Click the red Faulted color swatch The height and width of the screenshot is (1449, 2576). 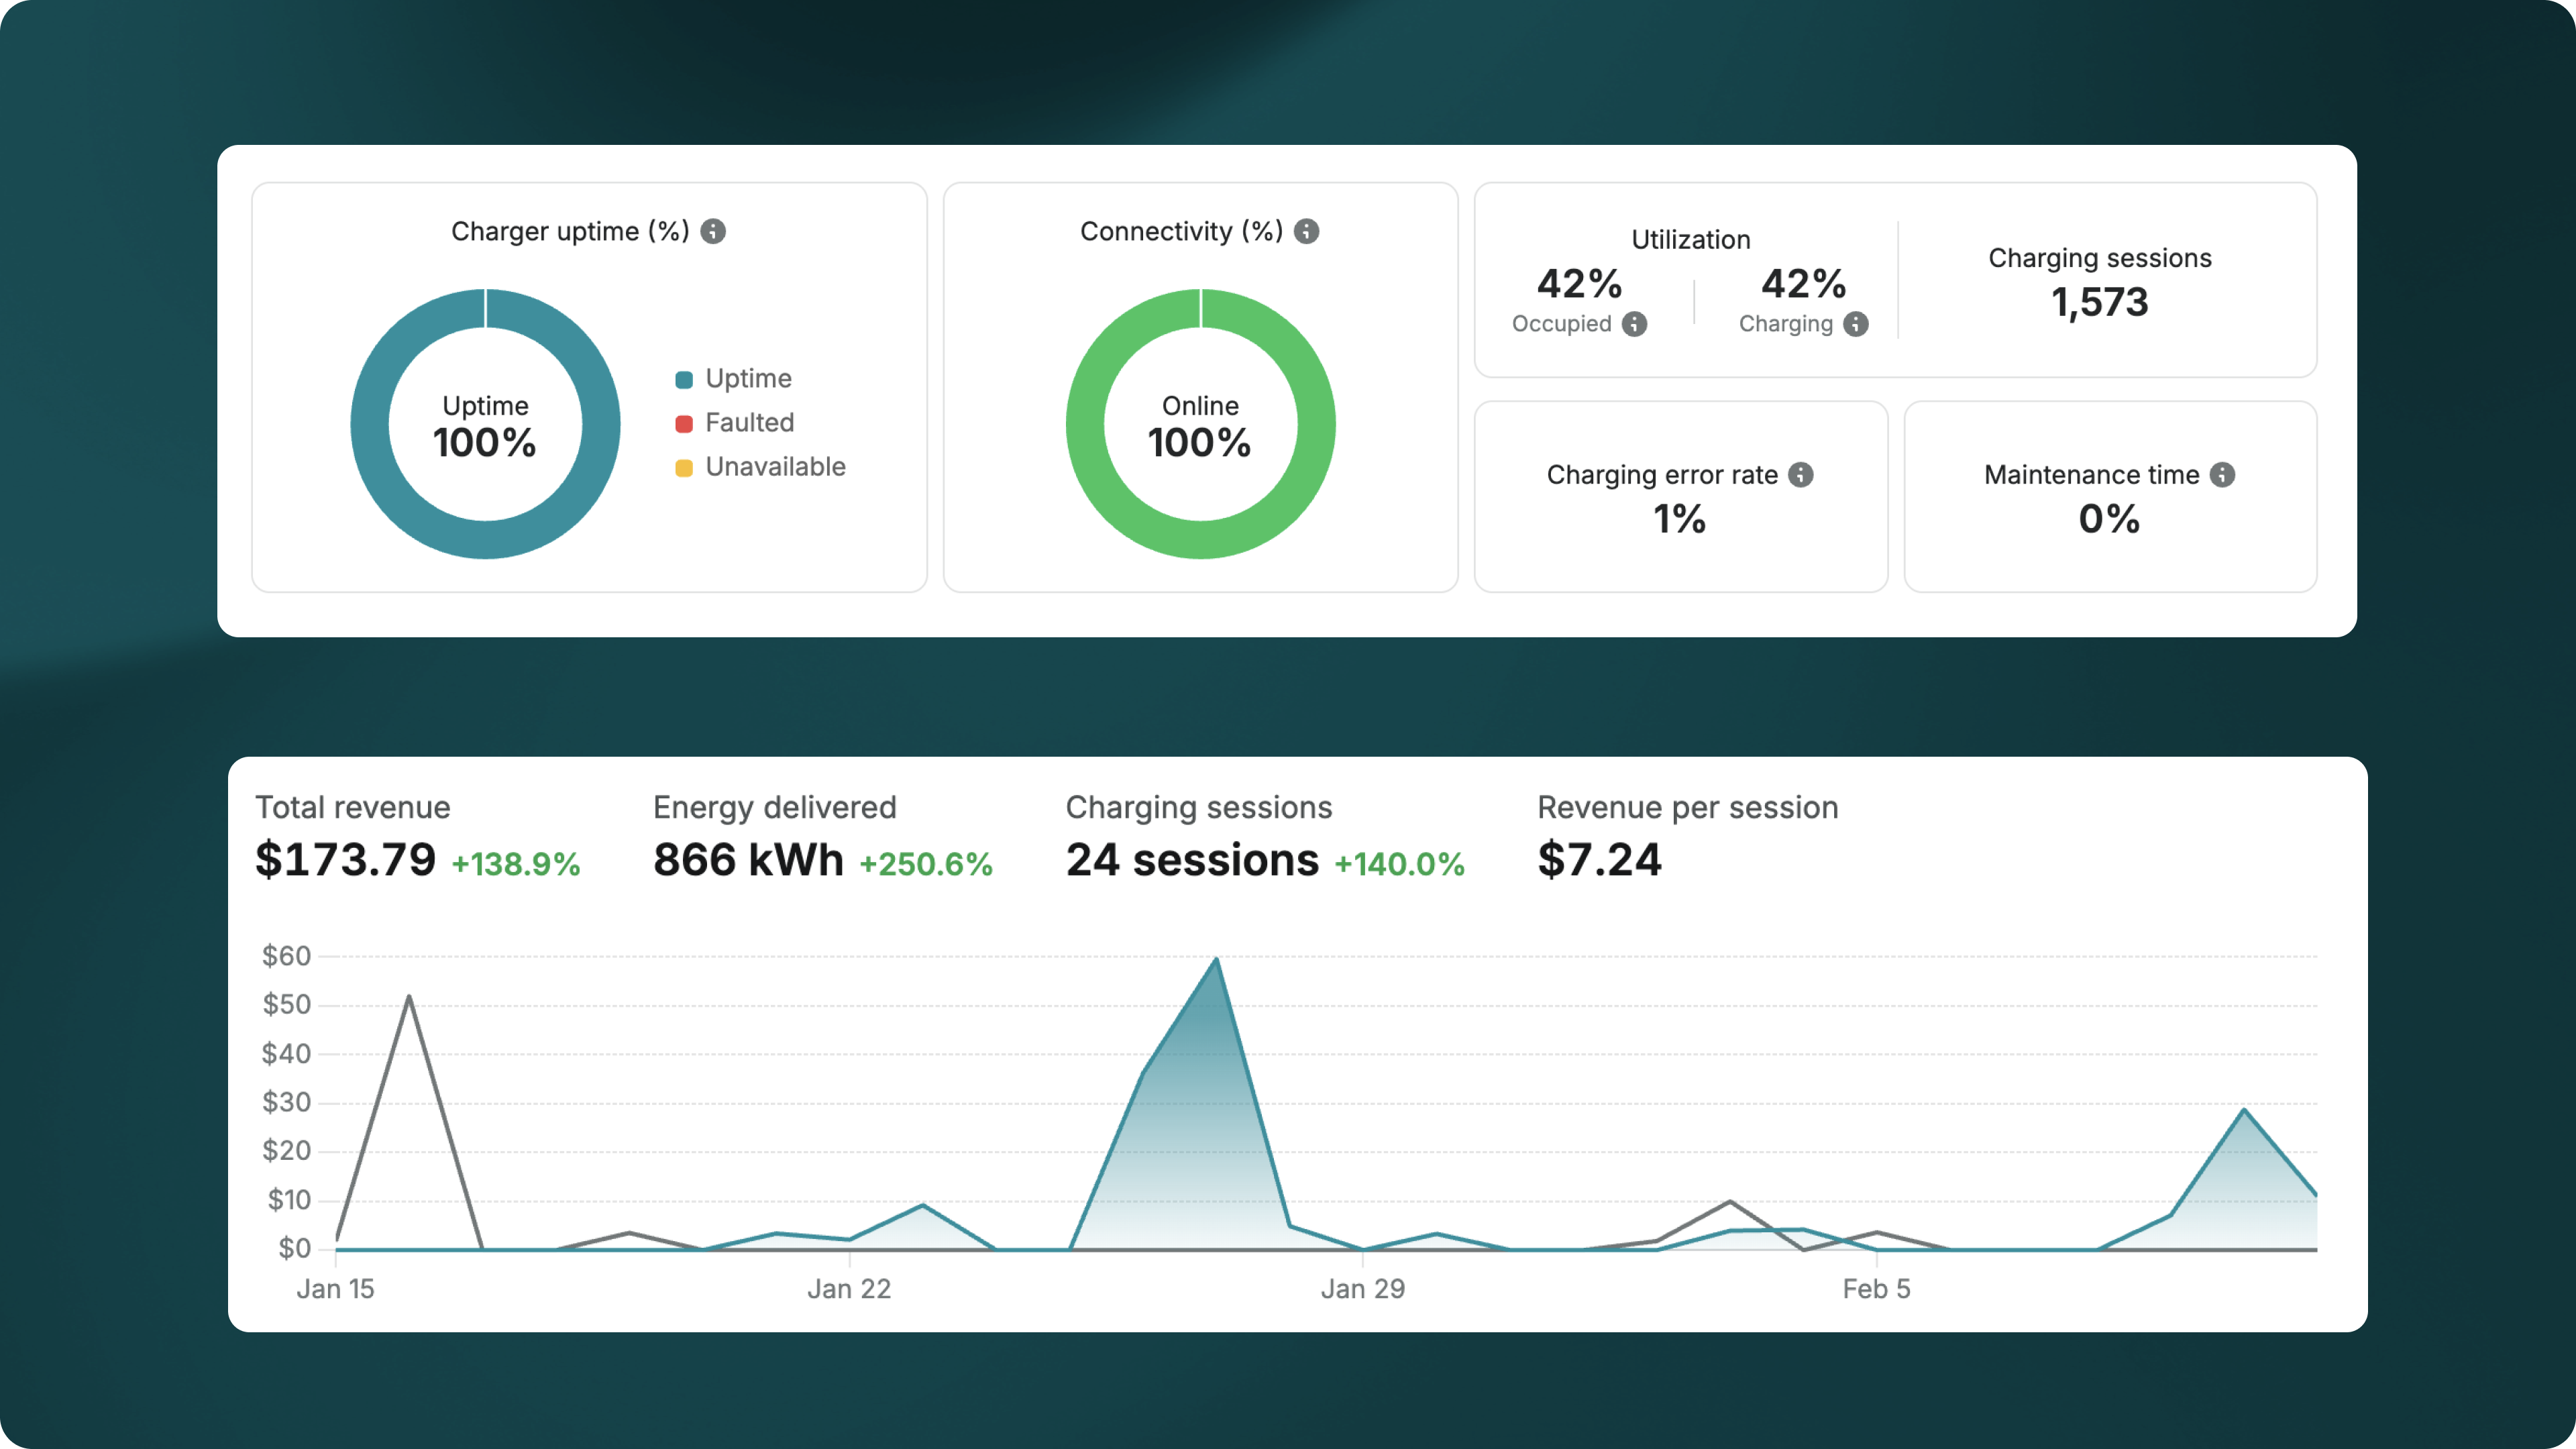click(x=684, y=424)
